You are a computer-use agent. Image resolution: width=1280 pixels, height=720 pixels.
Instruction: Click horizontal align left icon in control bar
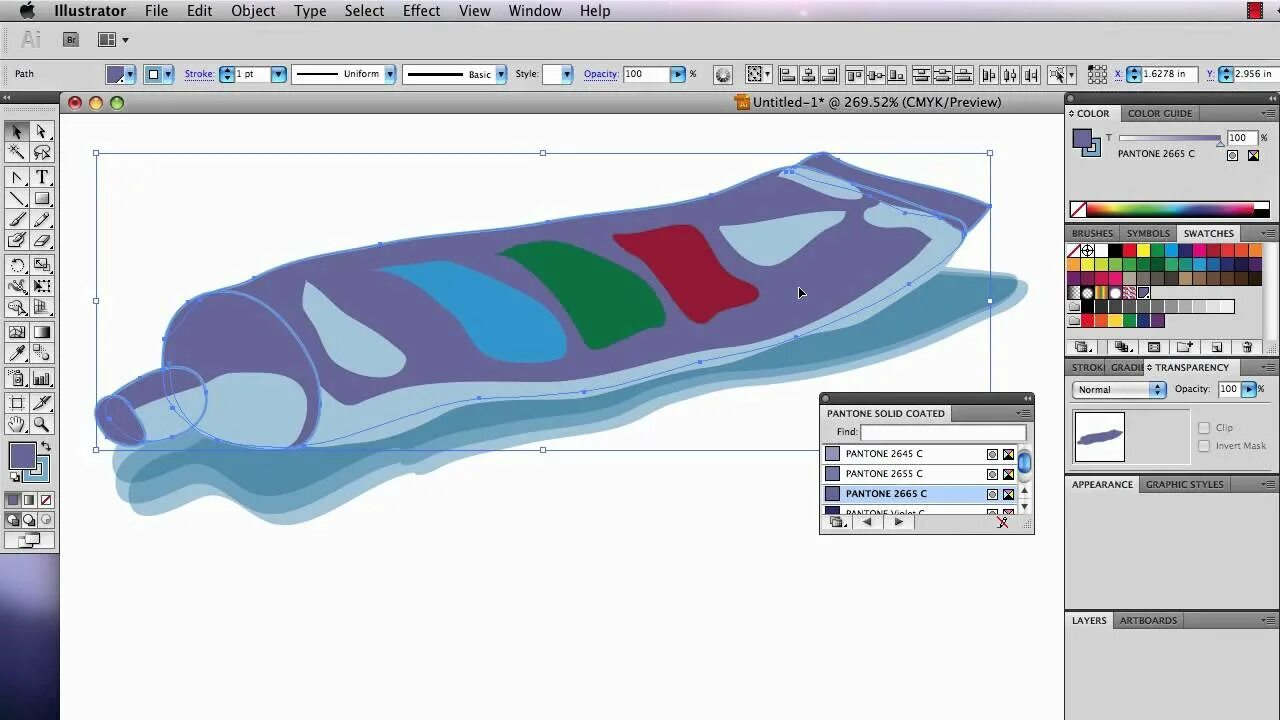coord(787,75)
